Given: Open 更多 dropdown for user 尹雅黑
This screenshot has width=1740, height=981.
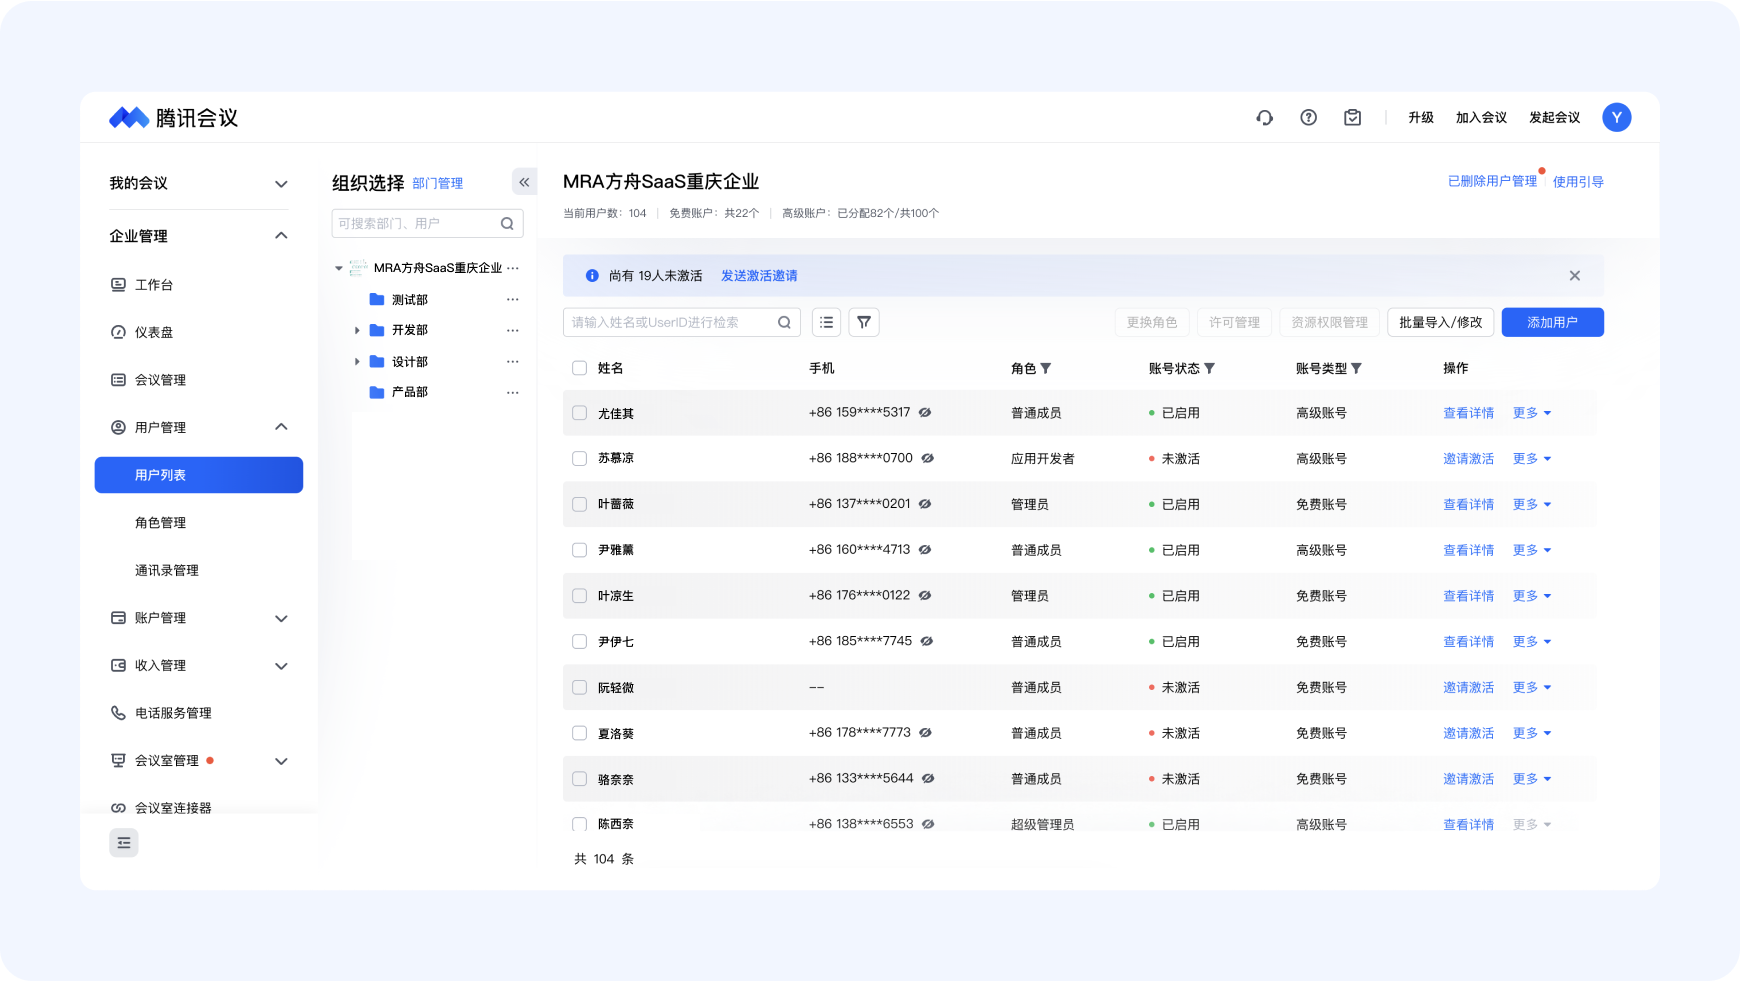Looking at the screenshot, I should pyautogui.click(x=1531, y=550).
